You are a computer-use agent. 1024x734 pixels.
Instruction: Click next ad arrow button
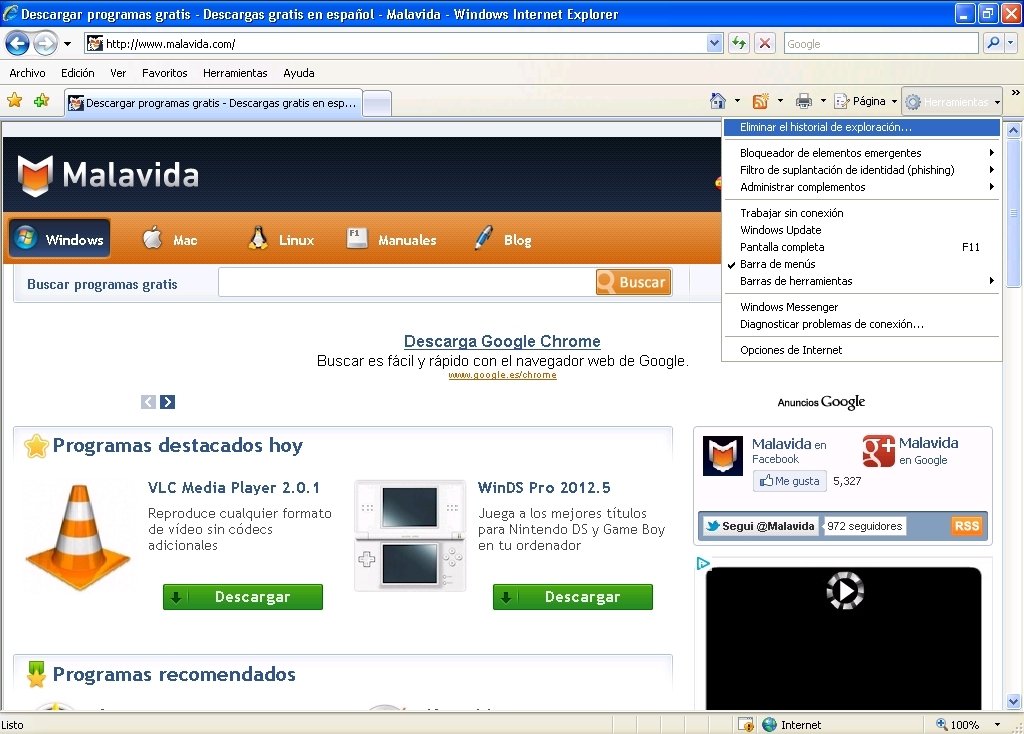pyautogui.click(x=168, y=402)
